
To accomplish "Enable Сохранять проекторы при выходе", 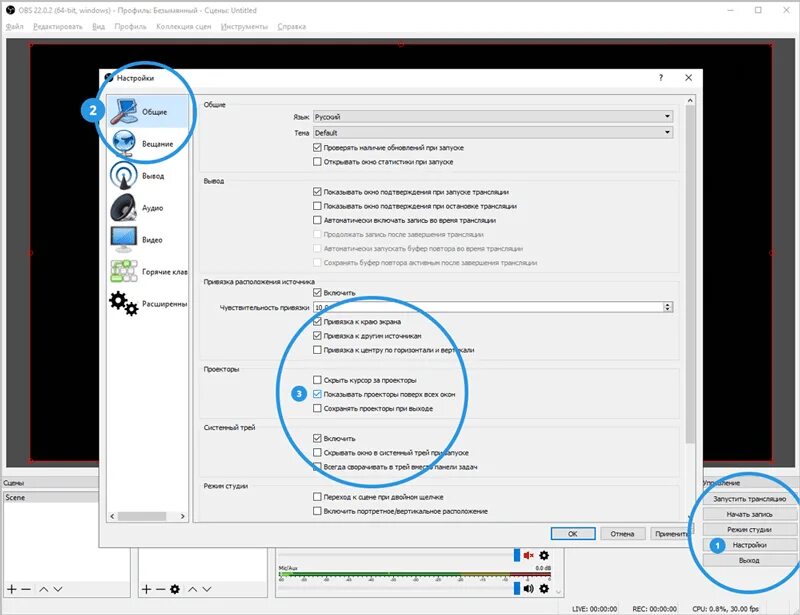I will point(317,408).
